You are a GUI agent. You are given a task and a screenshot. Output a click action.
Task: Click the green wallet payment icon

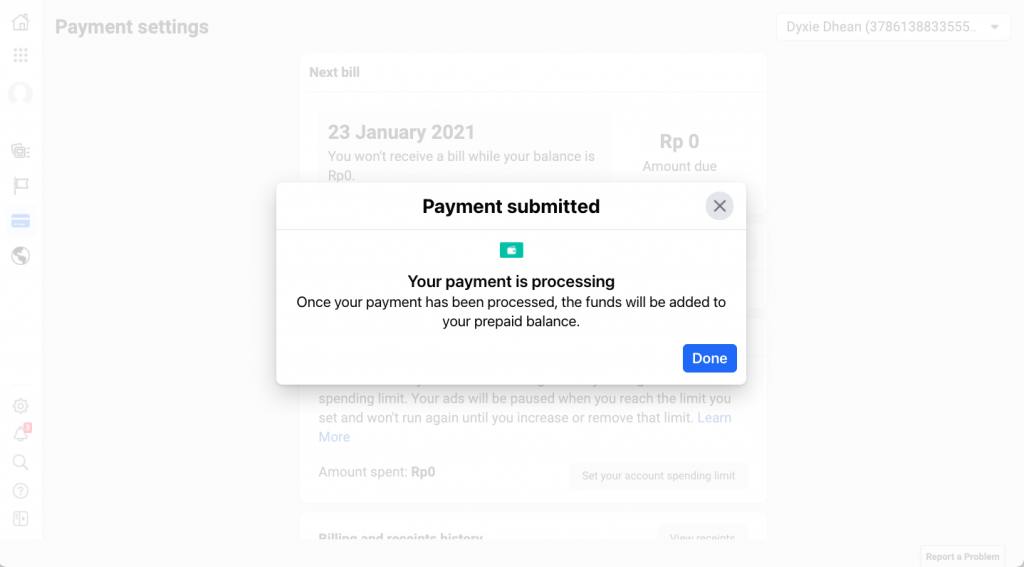tap(511, 250)
